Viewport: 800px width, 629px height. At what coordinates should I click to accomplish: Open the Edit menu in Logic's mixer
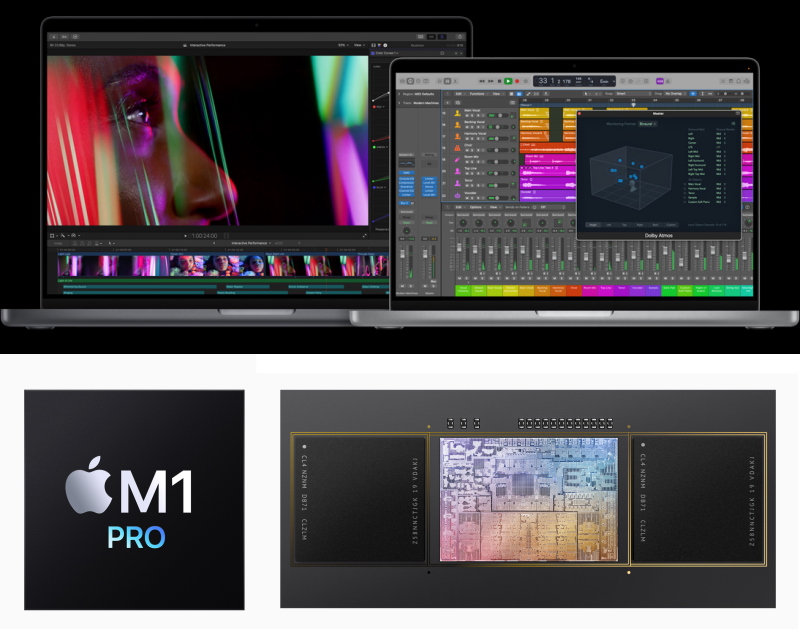[459, 207]
